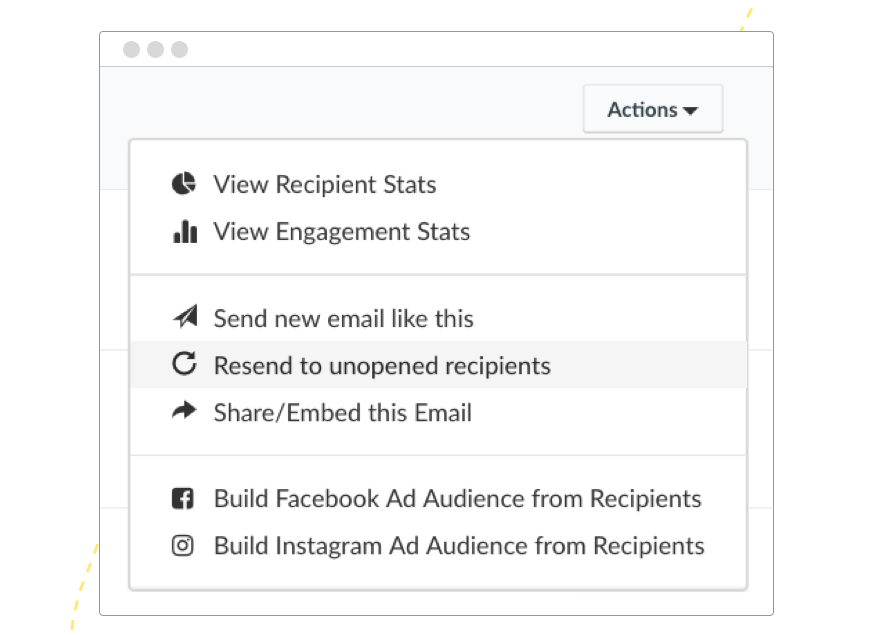The height and width of the screenshot is (635, 870).
Task: Click the caret arrow beside Actions
Action: [x=690, y=111]
